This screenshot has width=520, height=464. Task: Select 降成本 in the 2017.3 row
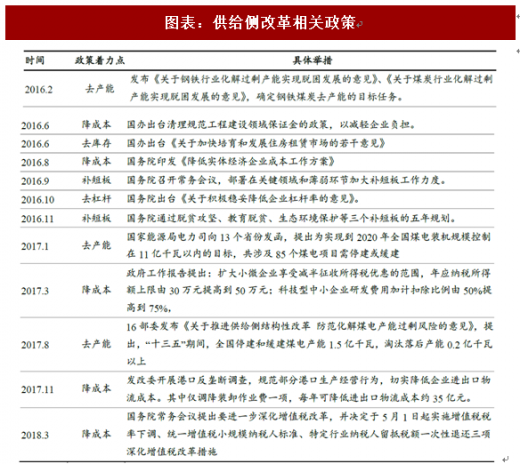[97, 290]
